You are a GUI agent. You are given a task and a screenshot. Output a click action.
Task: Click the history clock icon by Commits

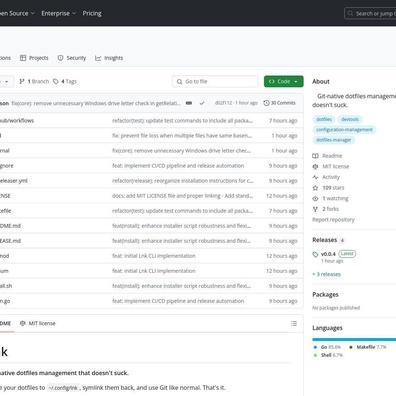[x=266, y=103]
